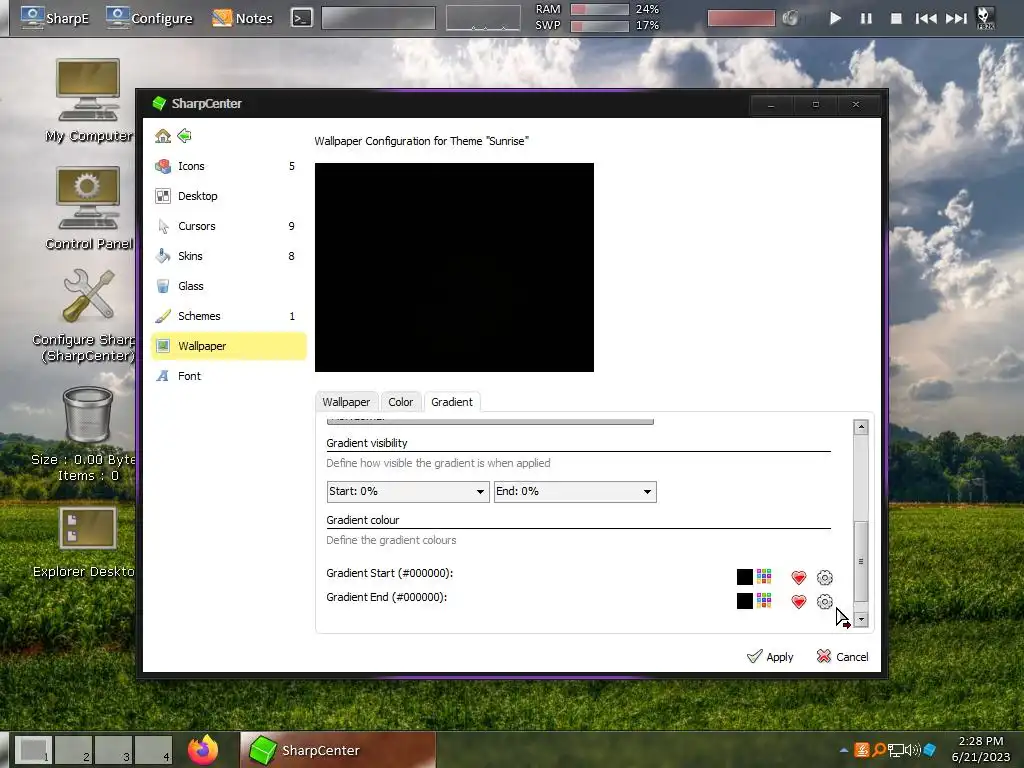
Task: Click the gradient panel scrollbar thumb
Action: tap(861, 562)
